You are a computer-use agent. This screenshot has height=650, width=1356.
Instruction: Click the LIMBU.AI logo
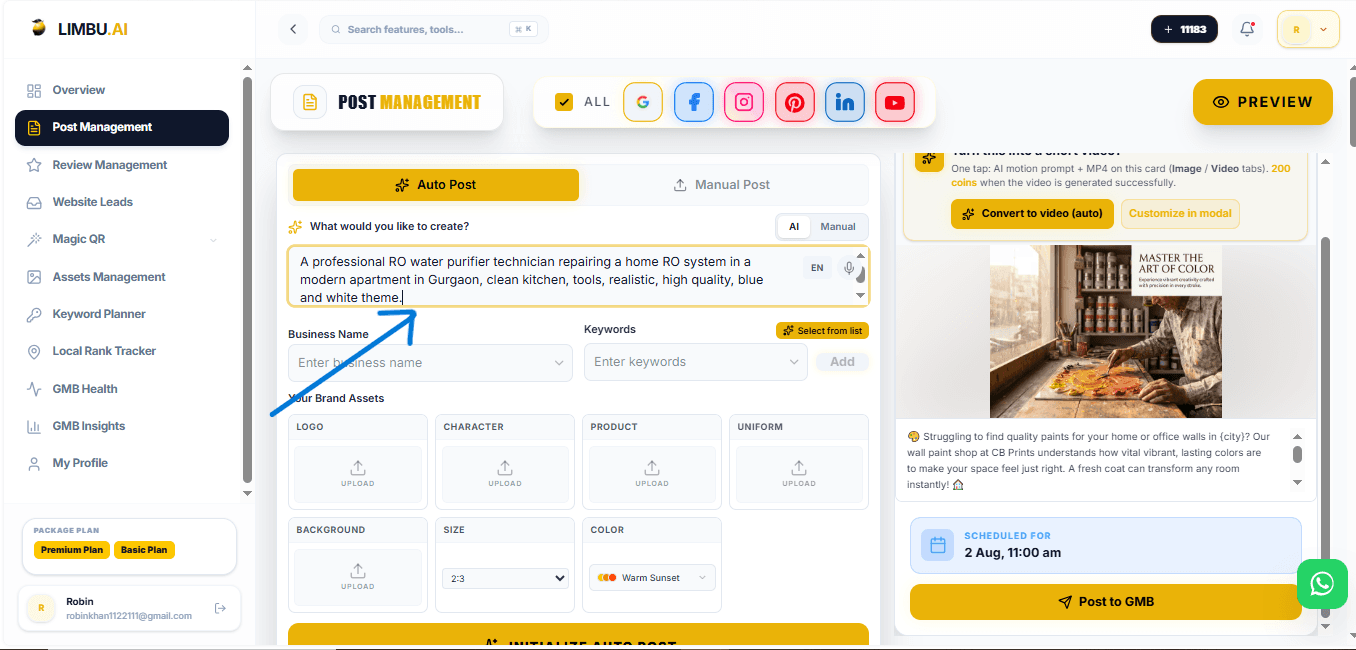[x=79, y=29]
